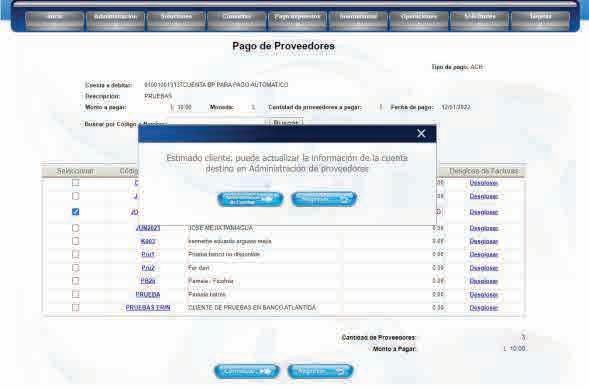Image resolution: width=589 pixels, height=389 pixels.
Task: Select checkbox for the PRUEBAS TRIN row
Action: click(x=76, y=308)
